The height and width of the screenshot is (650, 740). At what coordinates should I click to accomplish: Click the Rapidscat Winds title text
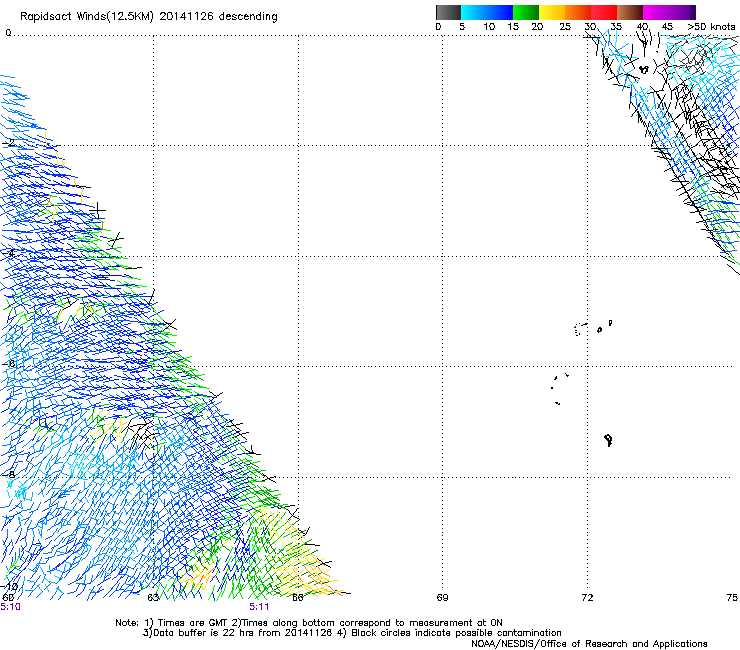coord(149,16)
